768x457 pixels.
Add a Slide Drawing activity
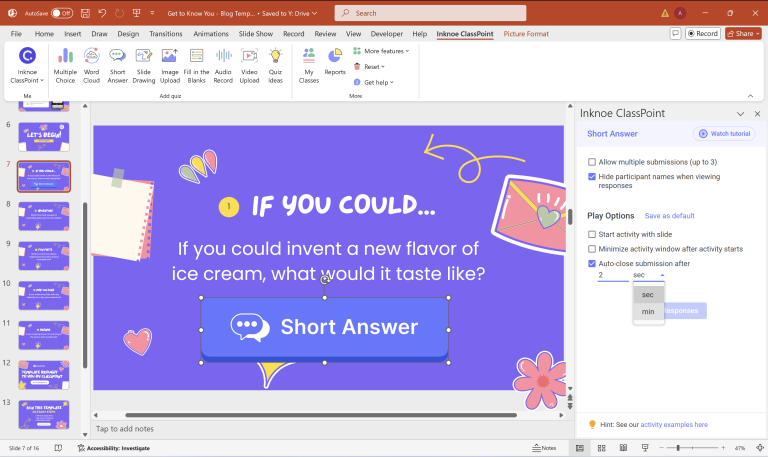144,66
